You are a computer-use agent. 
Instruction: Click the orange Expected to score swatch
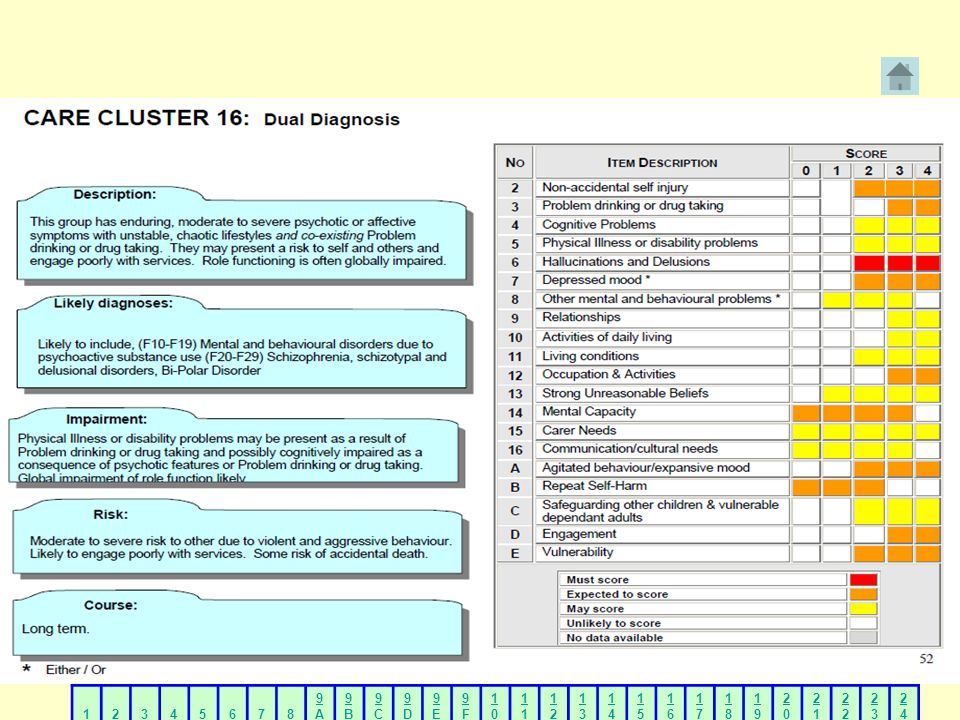tap(863, 594)
